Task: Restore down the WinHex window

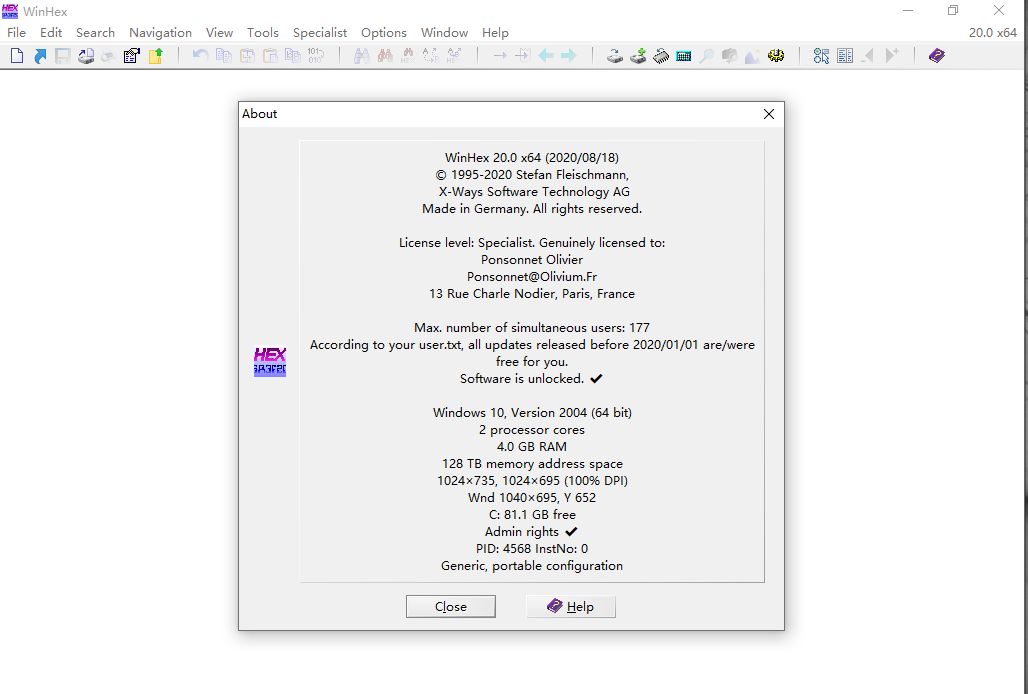Action: (x=953, y=10)
